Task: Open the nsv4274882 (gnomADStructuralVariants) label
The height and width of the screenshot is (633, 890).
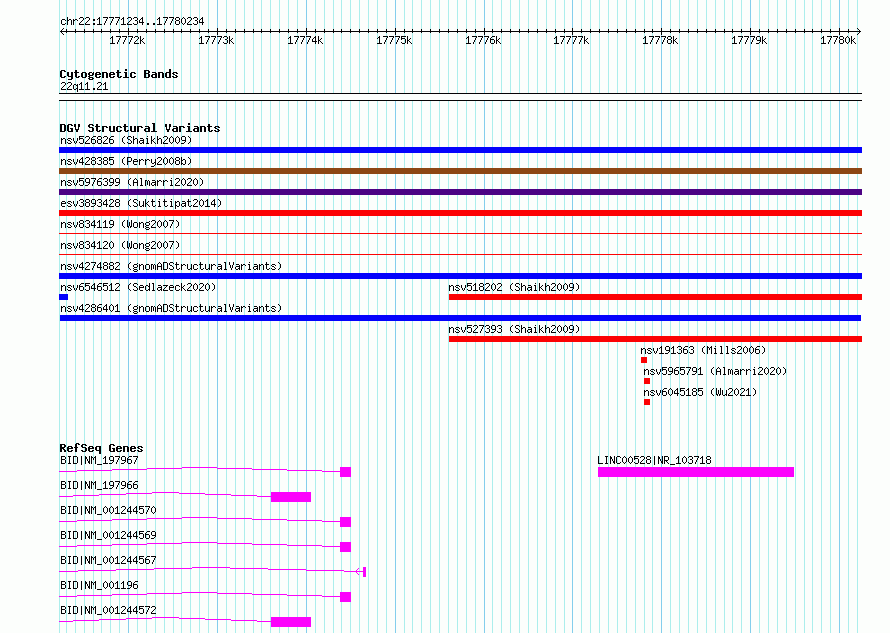Action: (x=171, y=266)
